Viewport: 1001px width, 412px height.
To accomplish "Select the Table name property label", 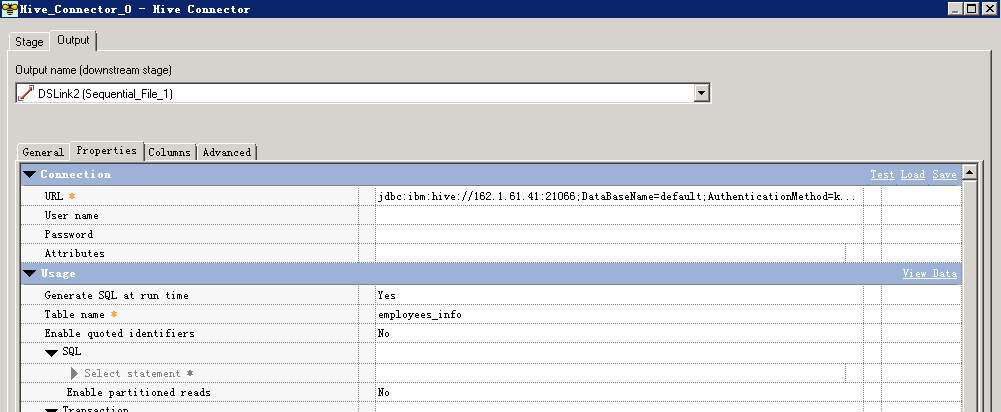I will click(x=74, y=314).
